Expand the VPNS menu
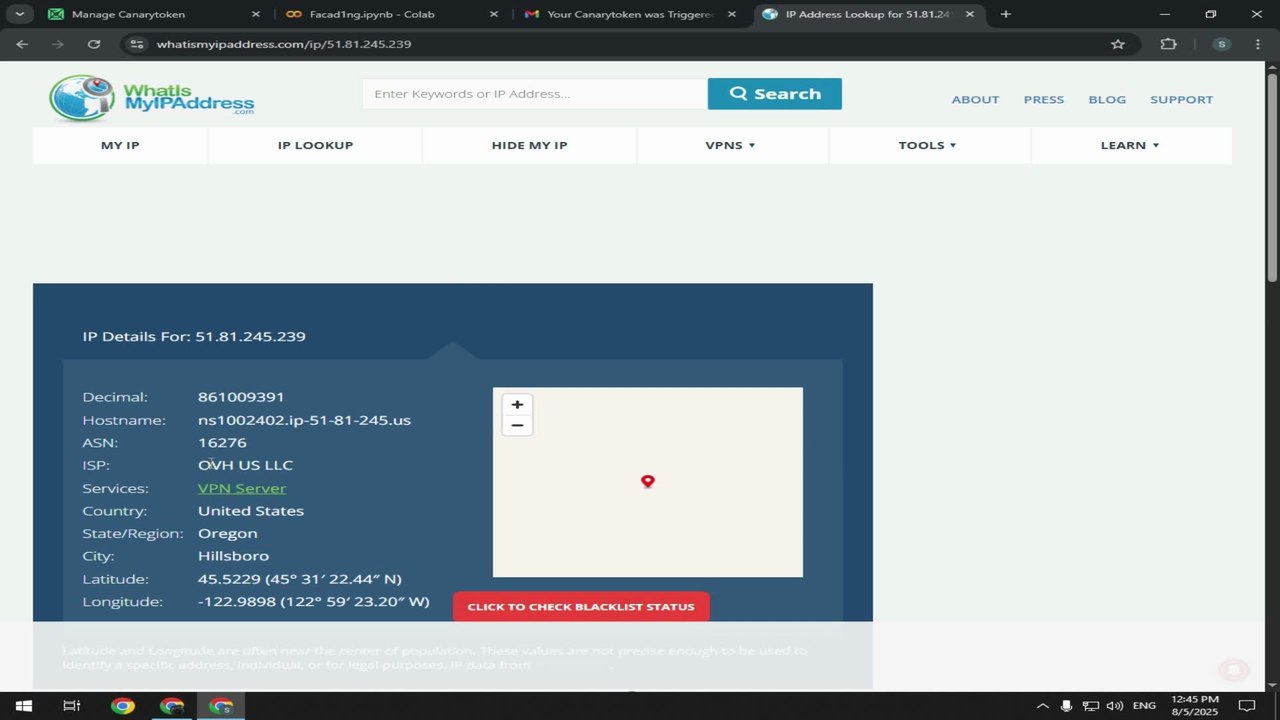The image size is (1280, 720). coord(731,145)
